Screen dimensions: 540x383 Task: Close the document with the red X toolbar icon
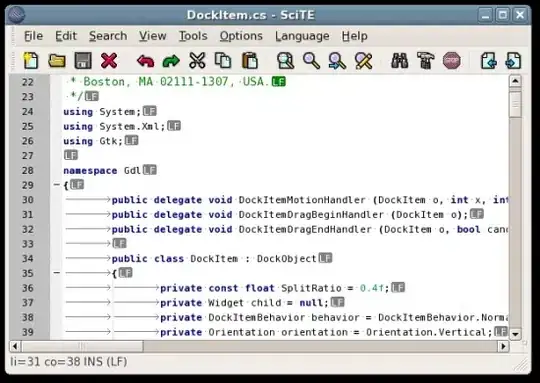pos(109,61)
